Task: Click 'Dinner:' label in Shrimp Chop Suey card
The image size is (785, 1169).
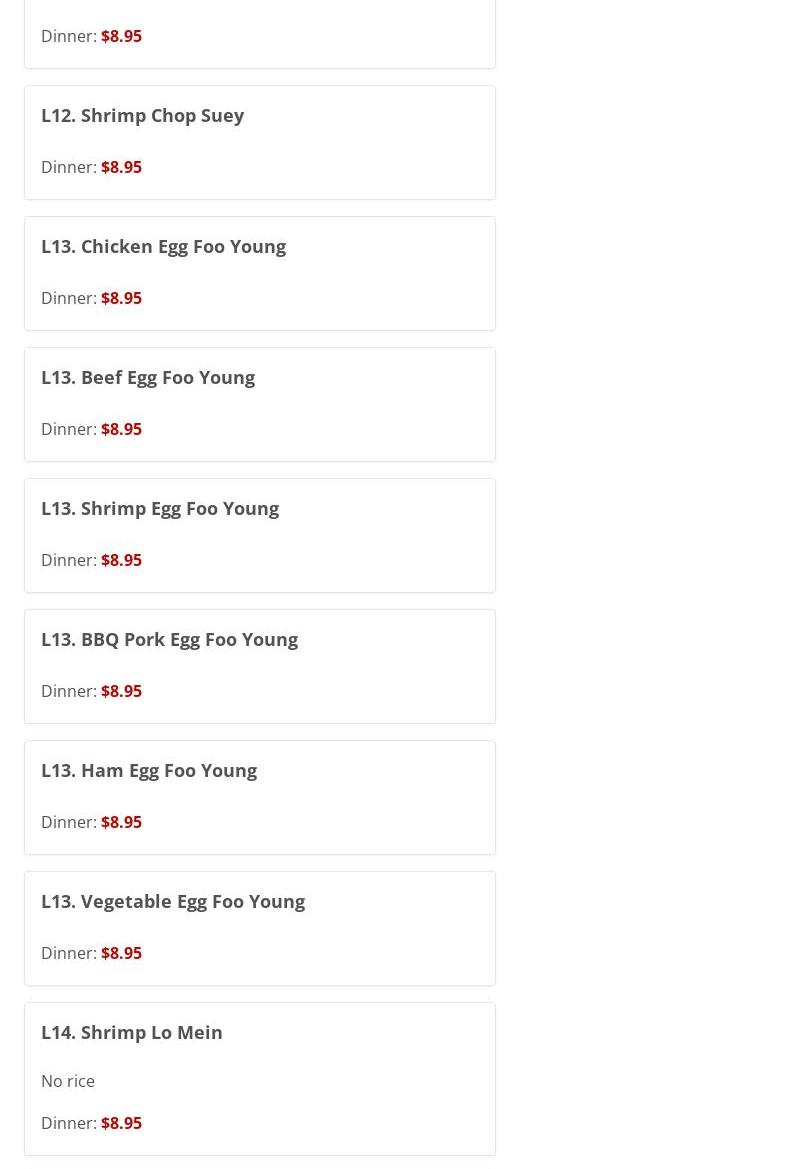Action: click(69, 167)
